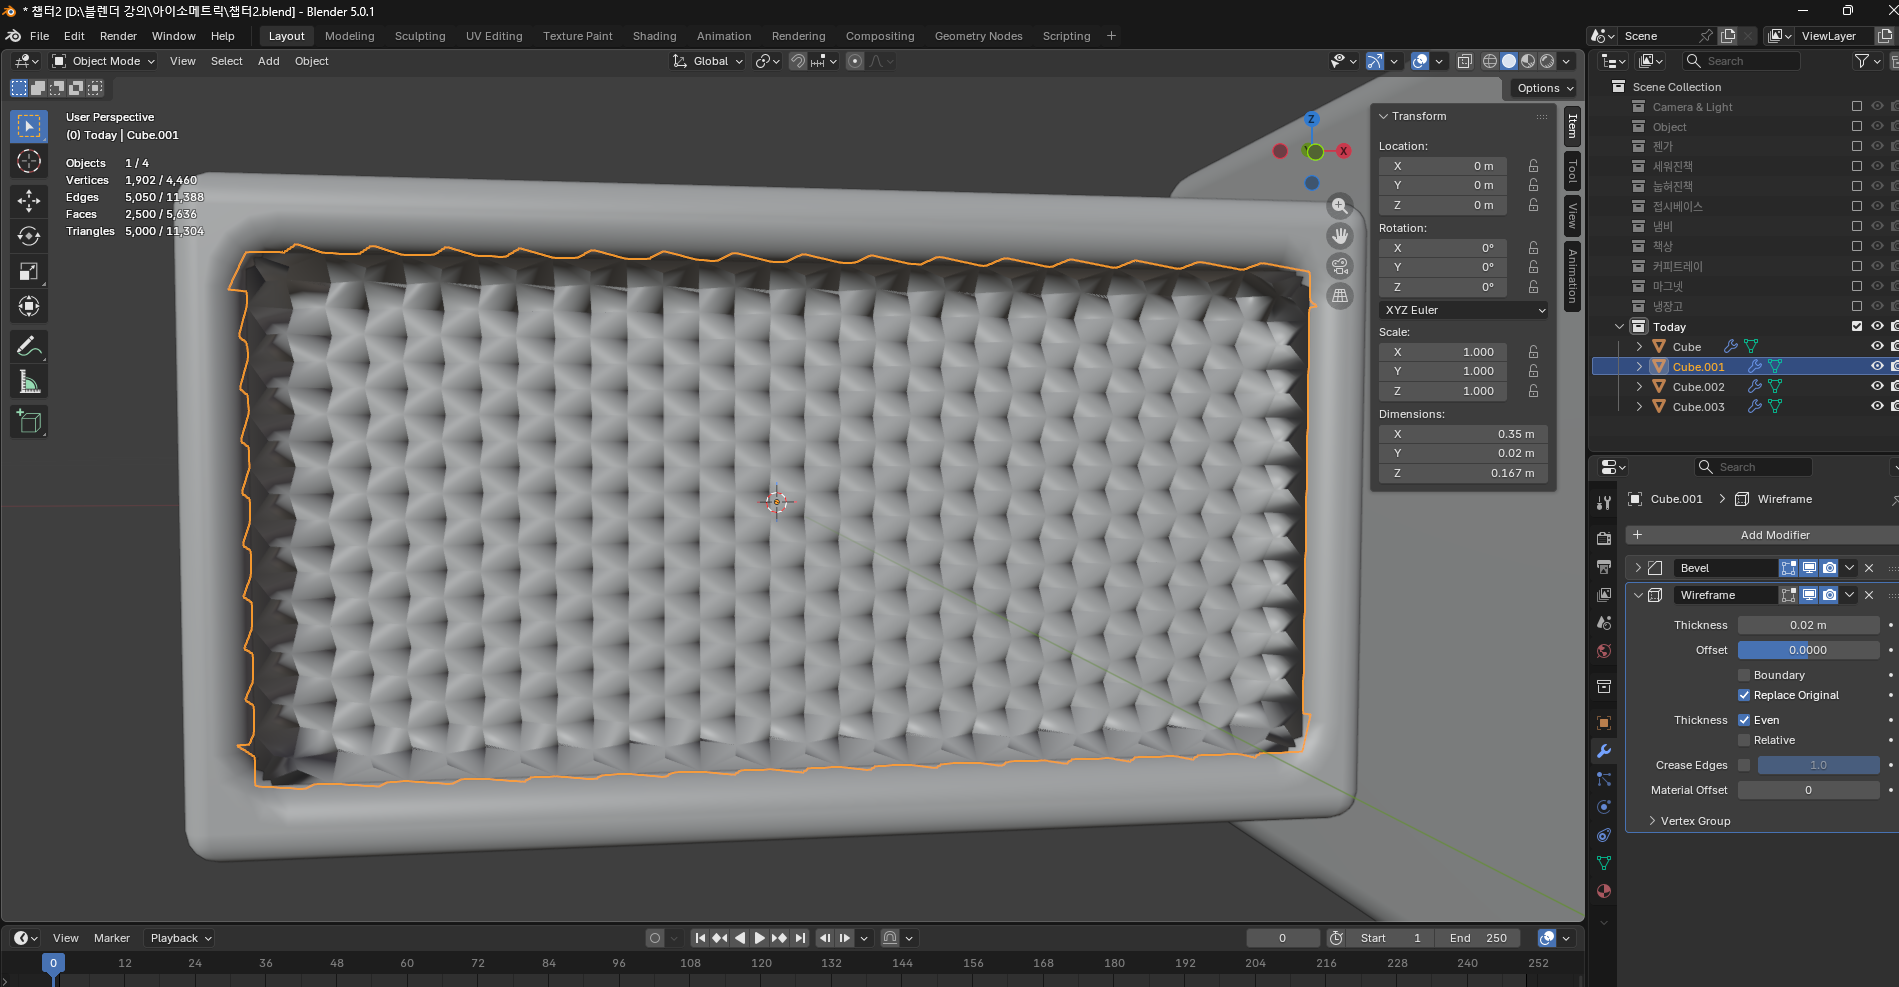Remove the Wireframe modifier

point(1869,595)
